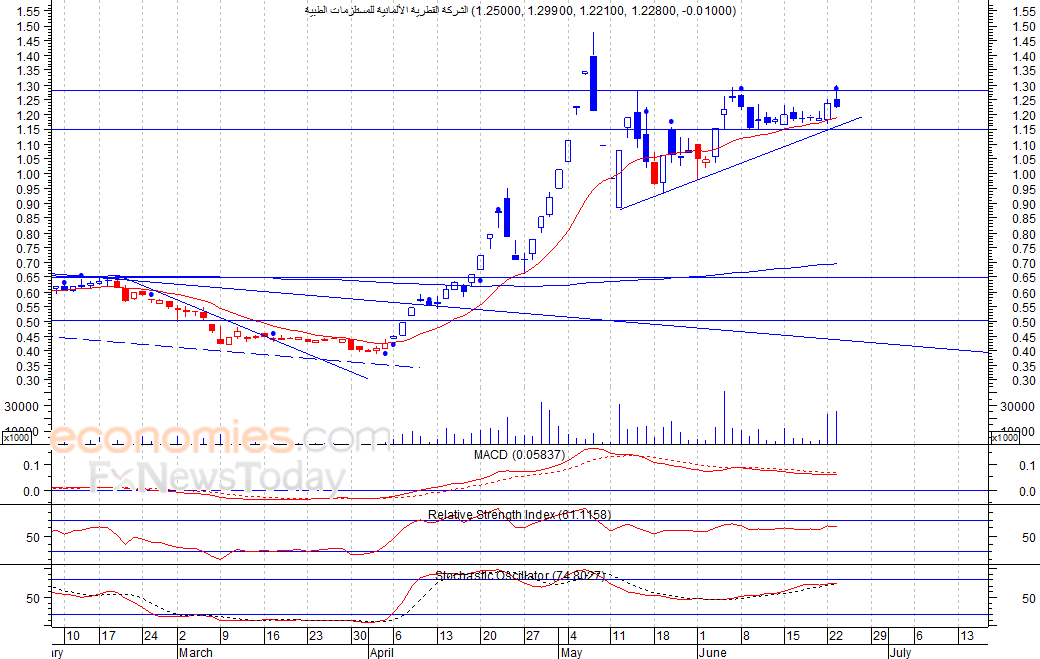Click the Stochastic Oscillator (74.8027) label
The height and width of the screenshot is (659, 1040).
click(x=521, y=575)
